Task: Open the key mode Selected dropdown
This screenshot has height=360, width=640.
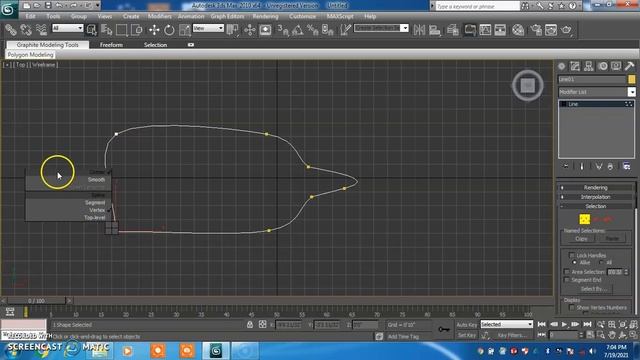Action: pyautogui.click(x=507, y=324)
